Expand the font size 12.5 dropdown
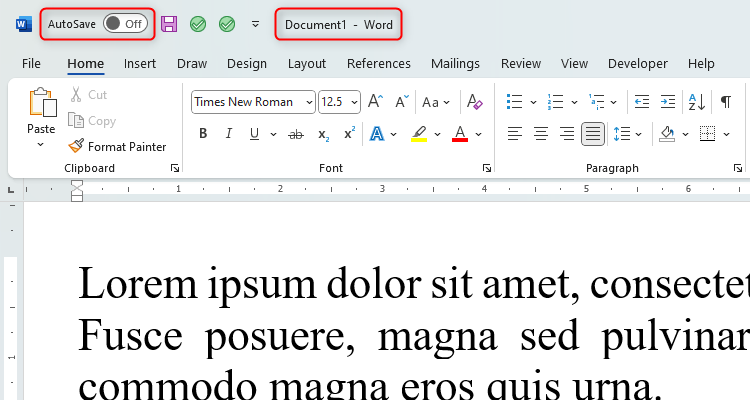Viewport: 750px width, 400px height. point(353,102)
